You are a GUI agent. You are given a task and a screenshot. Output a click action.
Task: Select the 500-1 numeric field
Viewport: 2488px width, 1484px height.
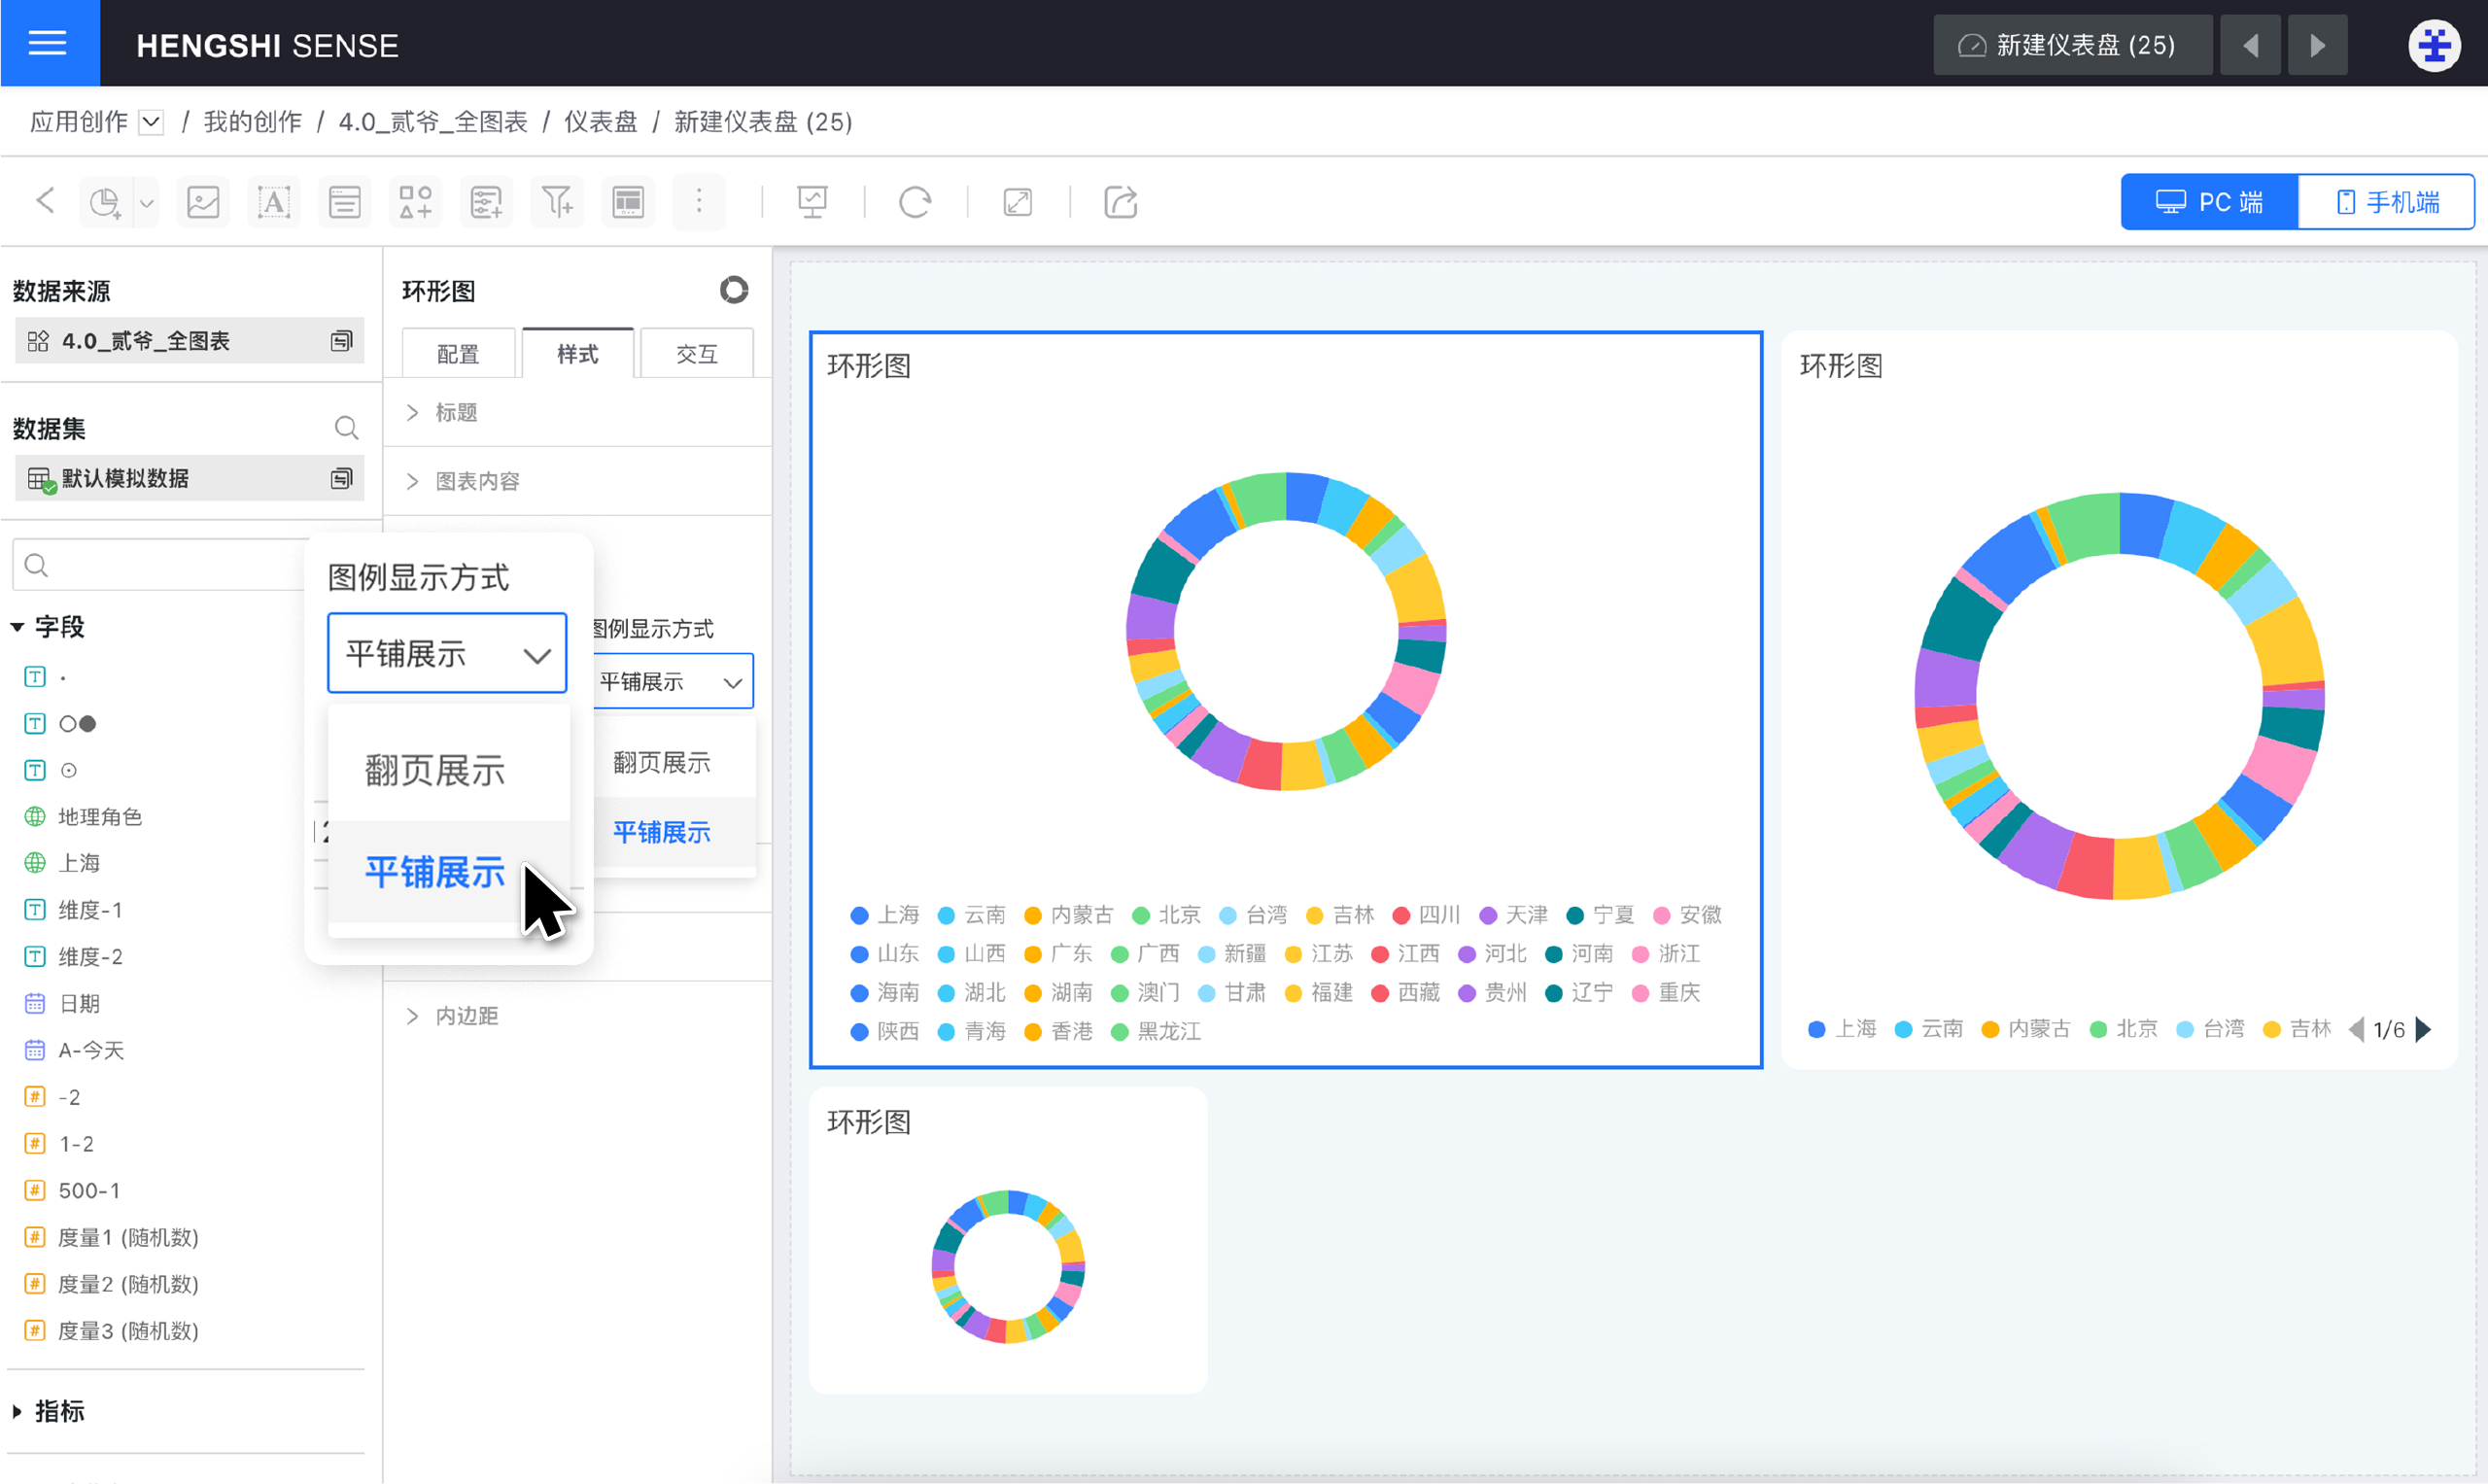(89, 1190)
